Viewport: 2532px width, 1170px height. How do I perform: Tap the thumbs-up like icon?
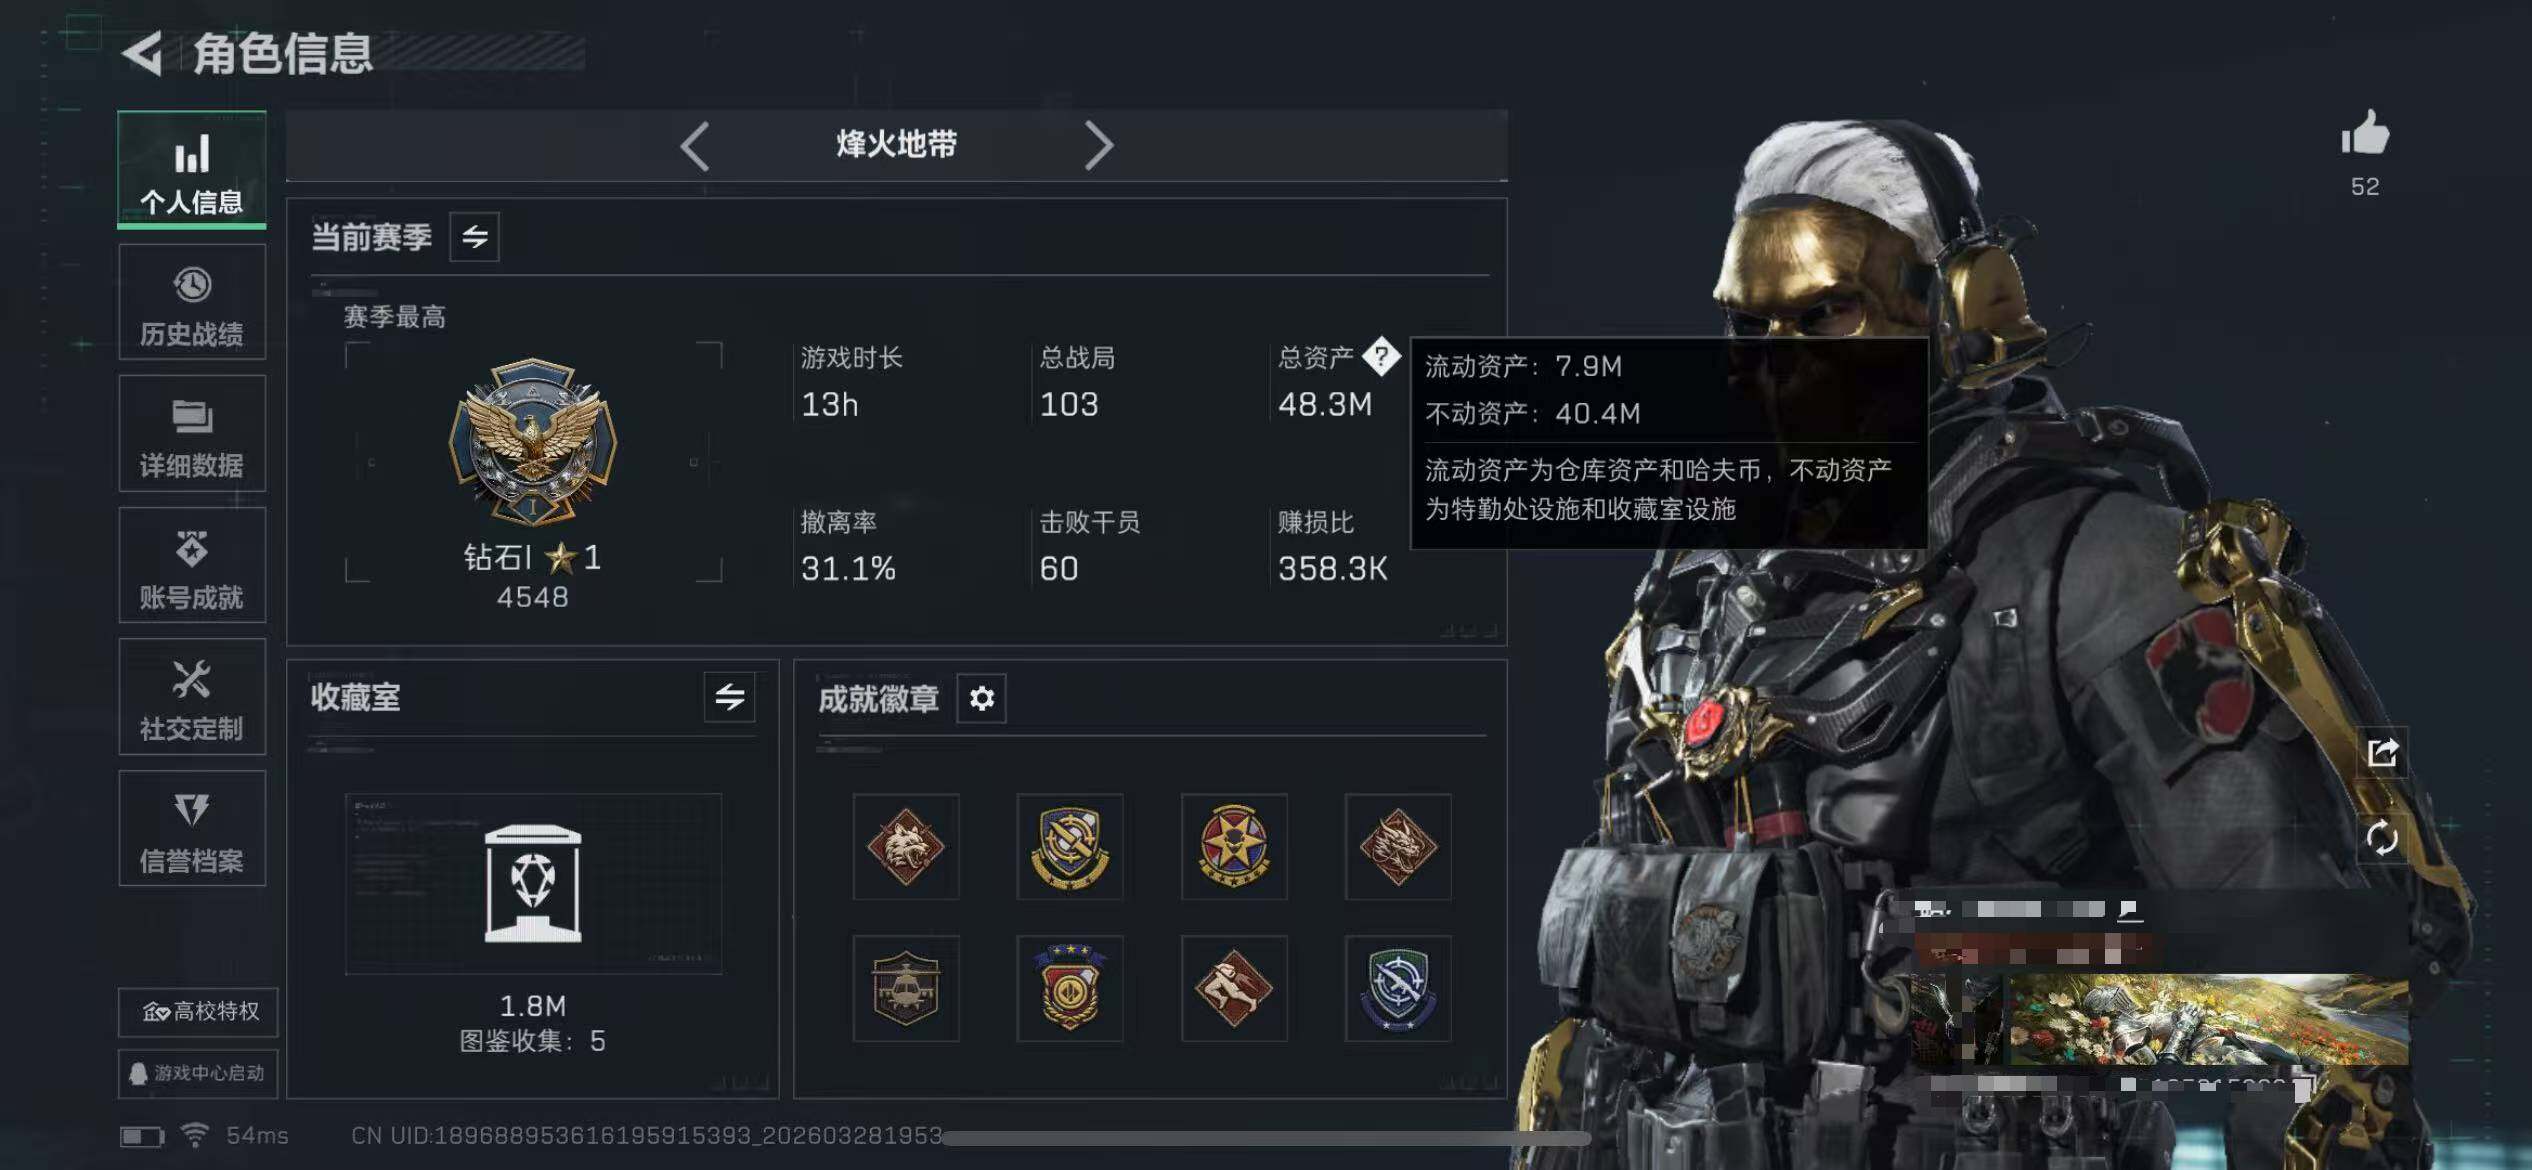click(2365, 133)
